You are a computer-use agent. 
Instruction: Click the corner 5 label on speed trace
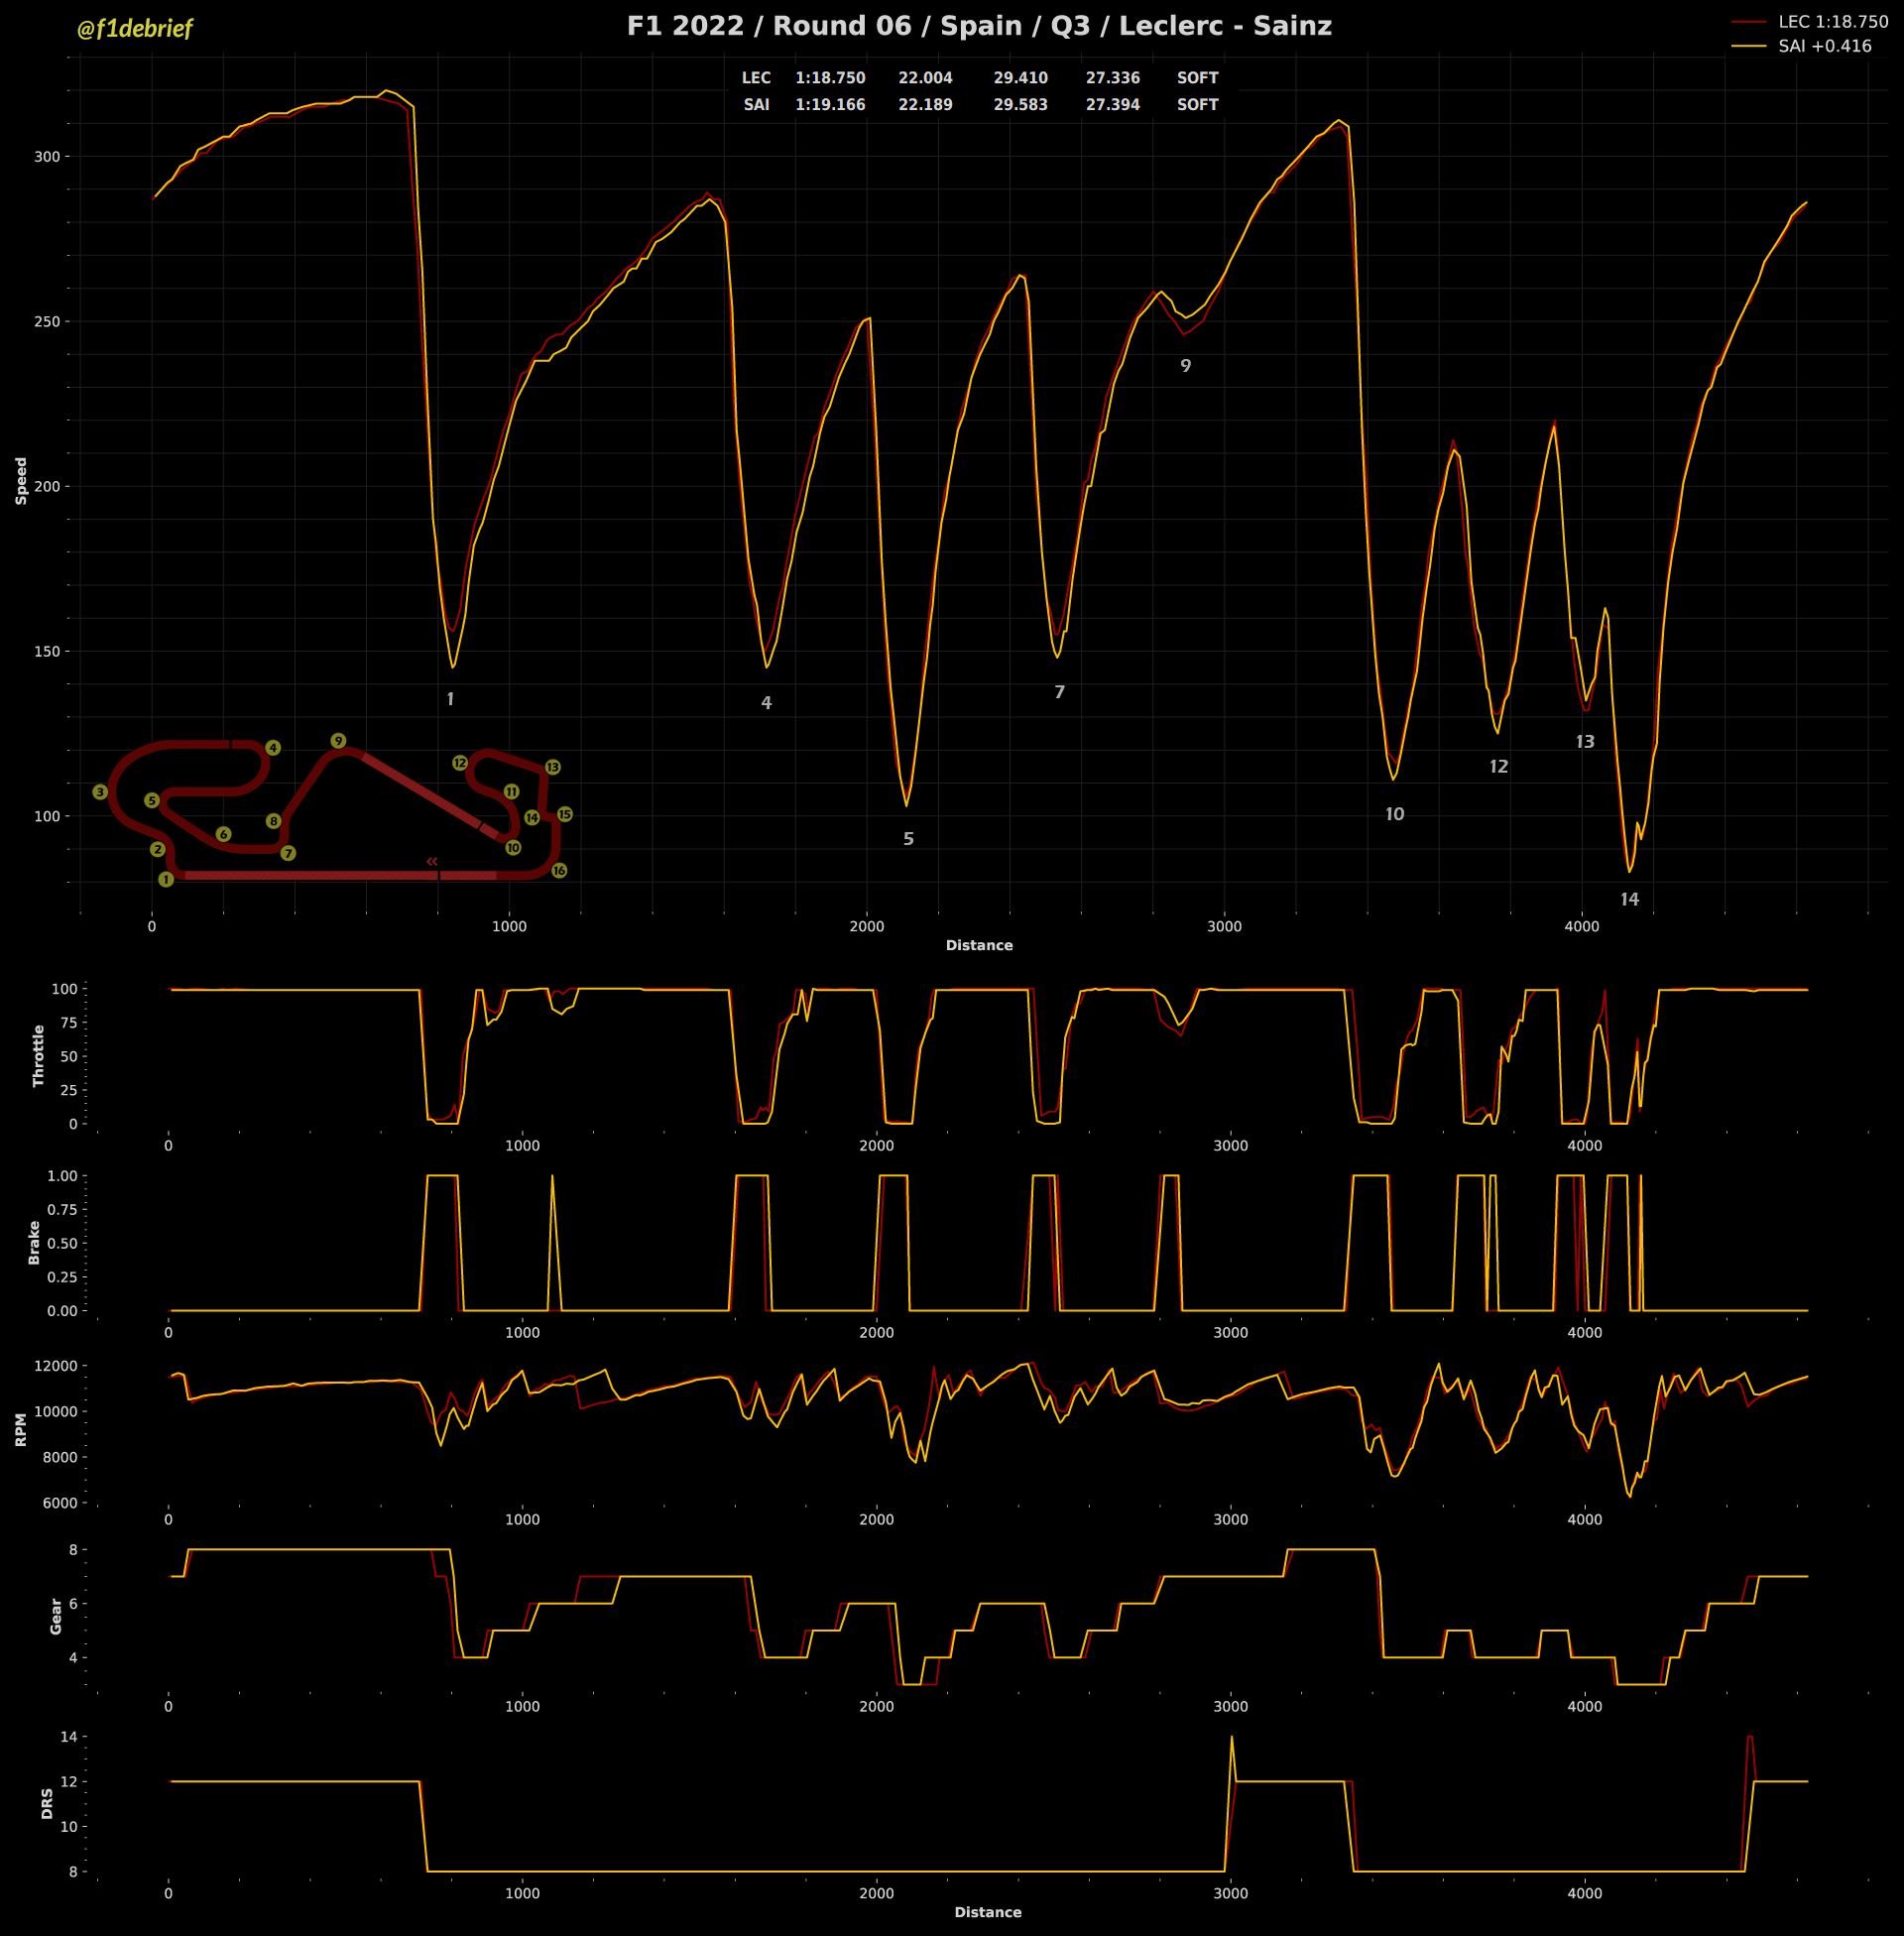(908, 839)
